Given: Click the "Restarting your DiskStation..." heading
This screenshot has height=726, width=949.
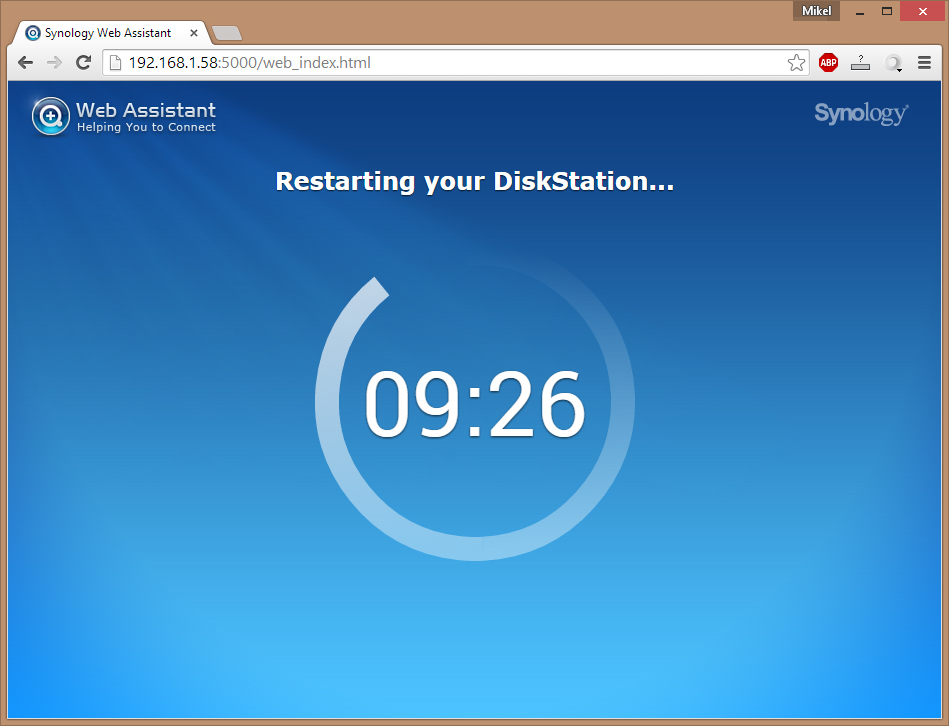Looking at the screenshot, I should (474, 182).
